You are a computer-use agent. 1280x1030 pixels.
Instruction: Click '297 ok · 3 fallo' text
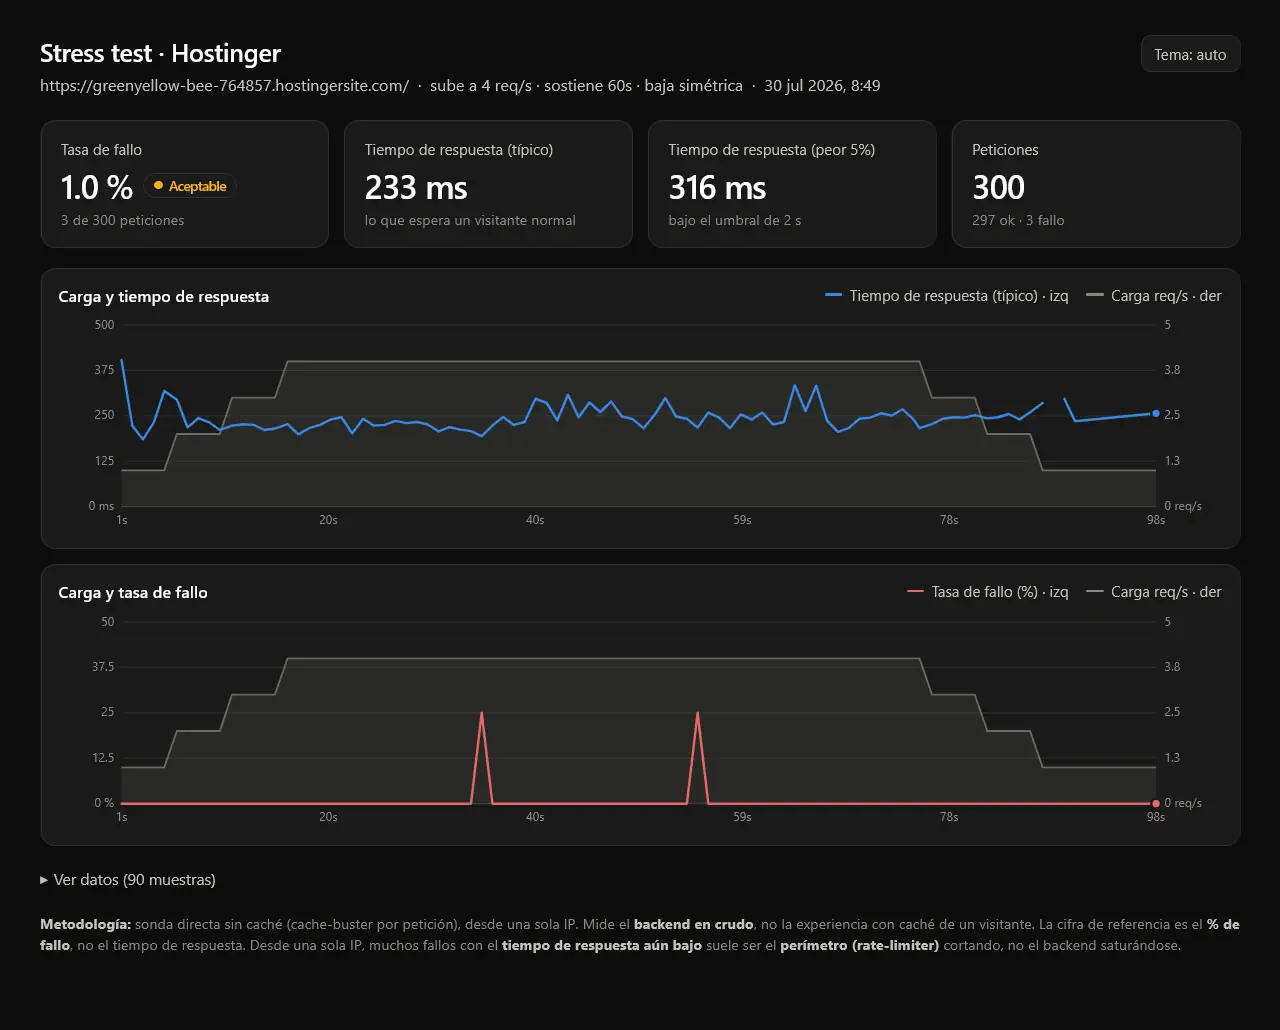coord(1018,220)
